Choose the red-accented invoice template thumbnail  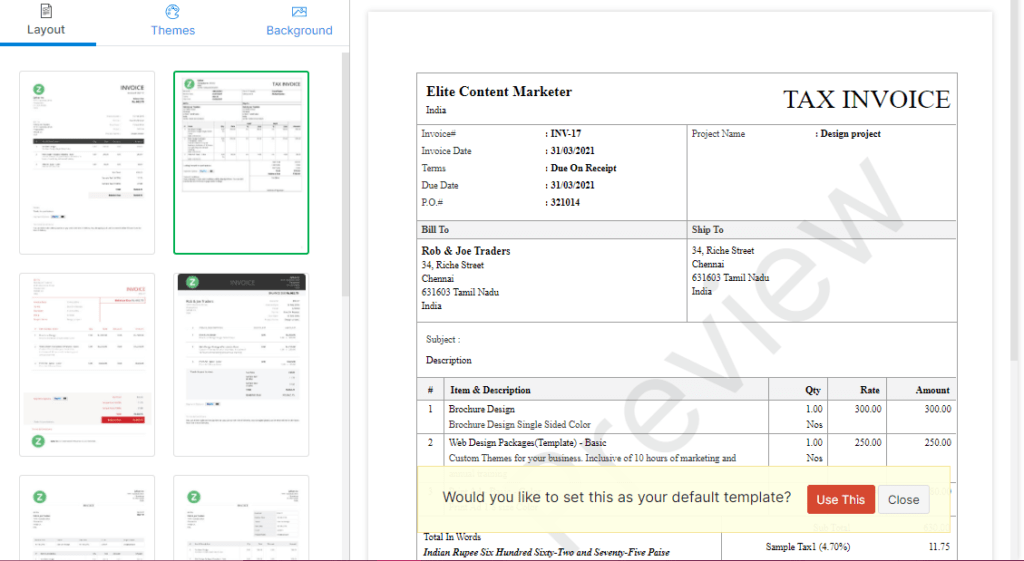[87, 364]
